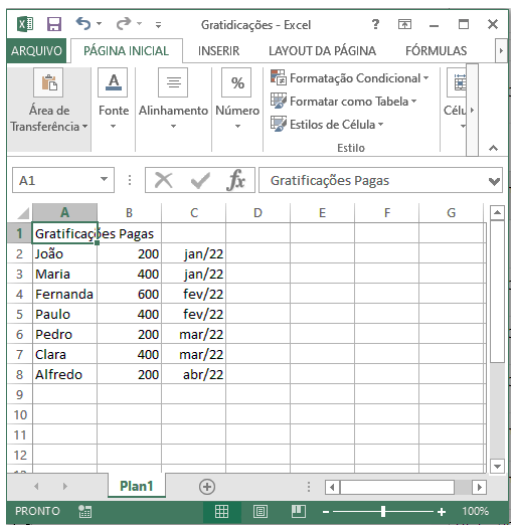Screen dimensions: 515x529
Task: Click the Name Box showing A1
Action: 56,180
